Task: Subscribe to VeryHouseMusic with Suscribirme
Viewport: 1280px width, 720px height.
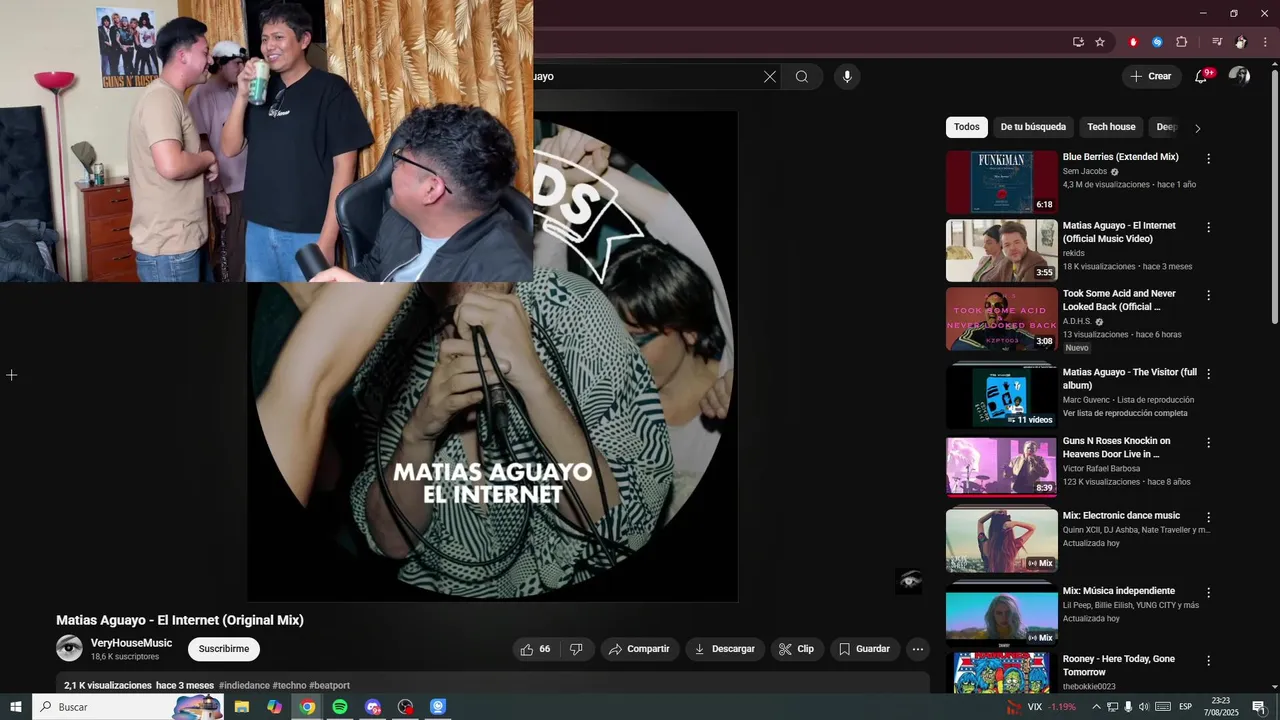Action: (224, 649)
